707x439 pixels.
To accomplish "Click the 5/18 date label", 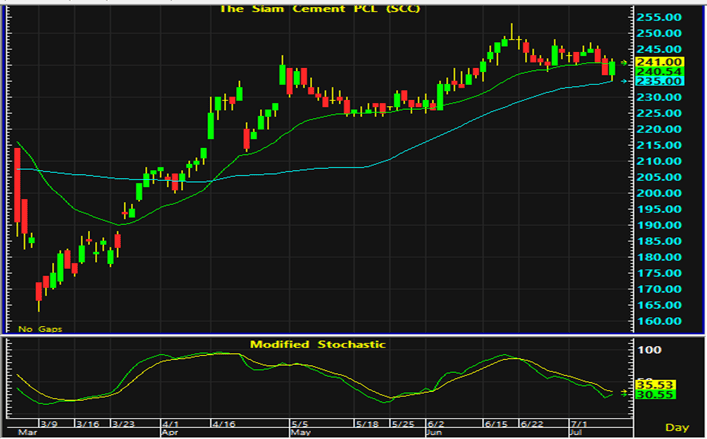I will [367, 424].
